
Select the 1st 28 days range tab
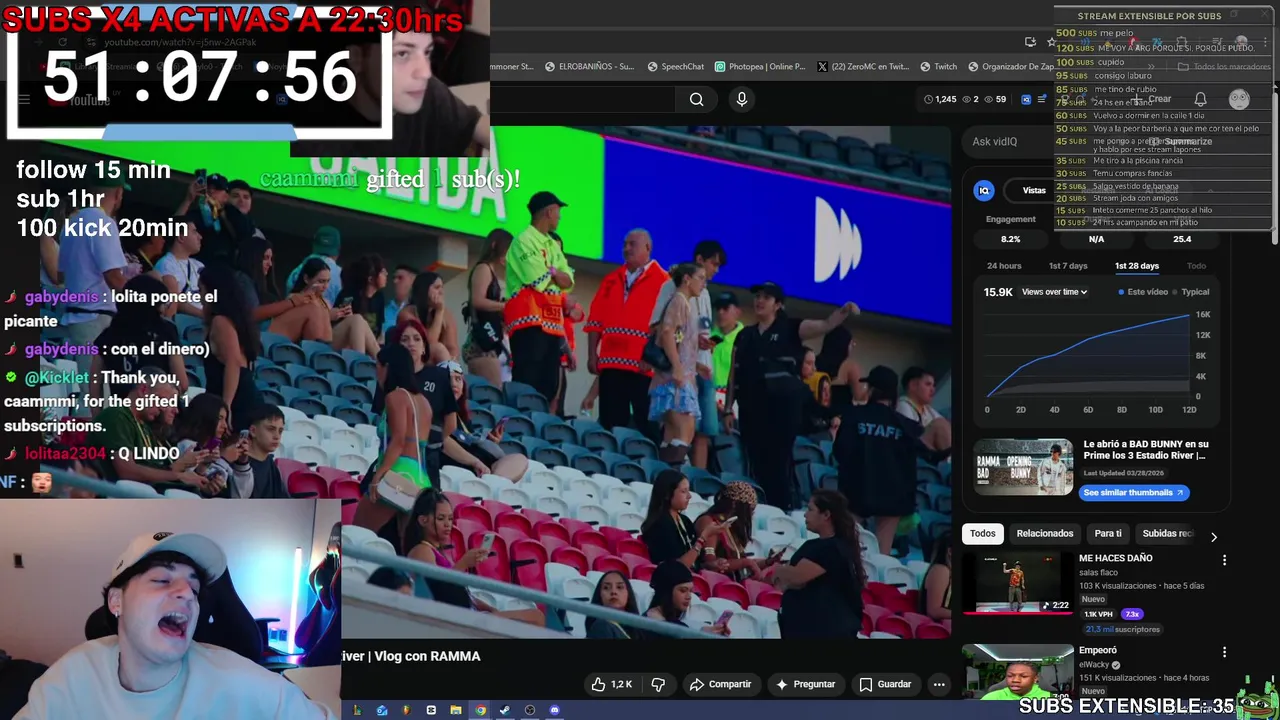pyautogui.click(x=1137, y=266)
